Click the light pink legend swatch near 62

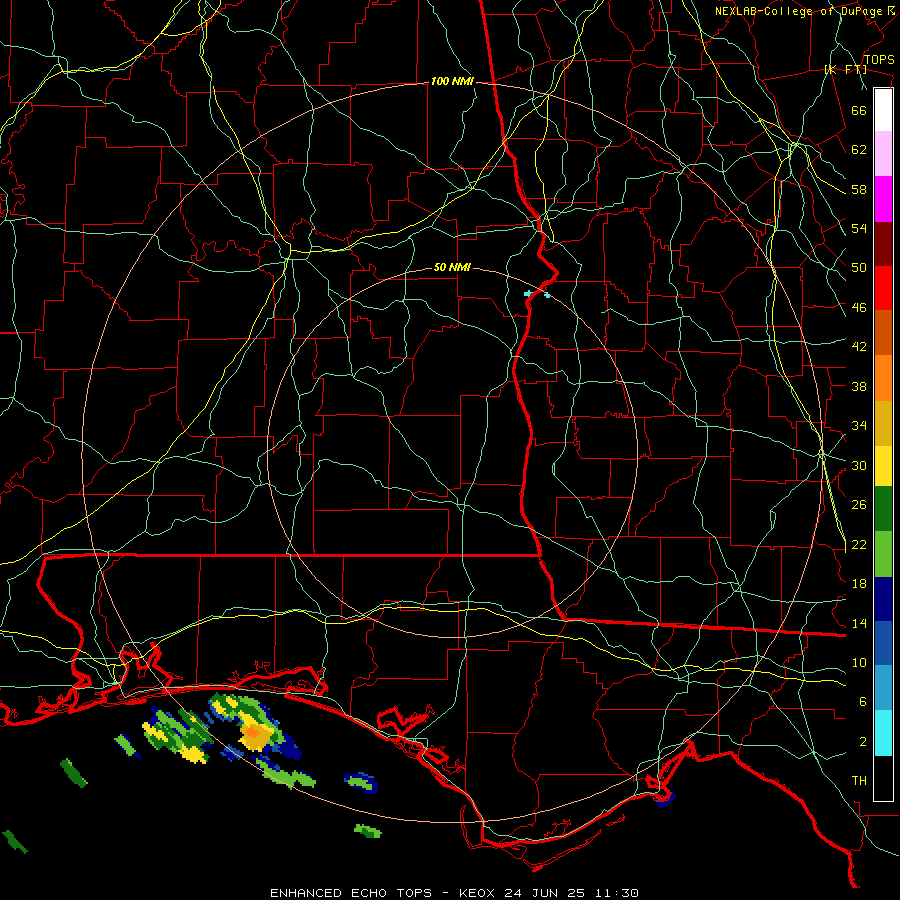pyautogui.click(x=883, y=154)
